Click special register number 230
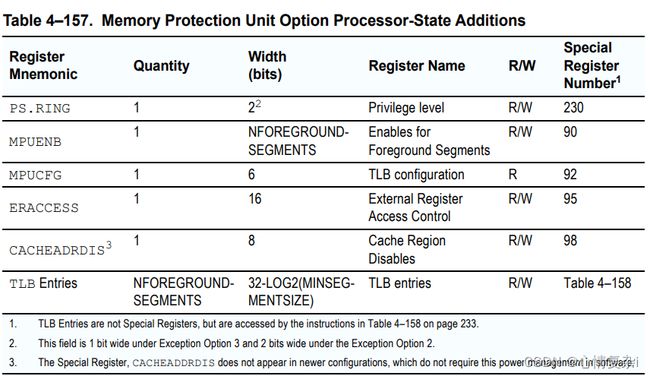 573,108
